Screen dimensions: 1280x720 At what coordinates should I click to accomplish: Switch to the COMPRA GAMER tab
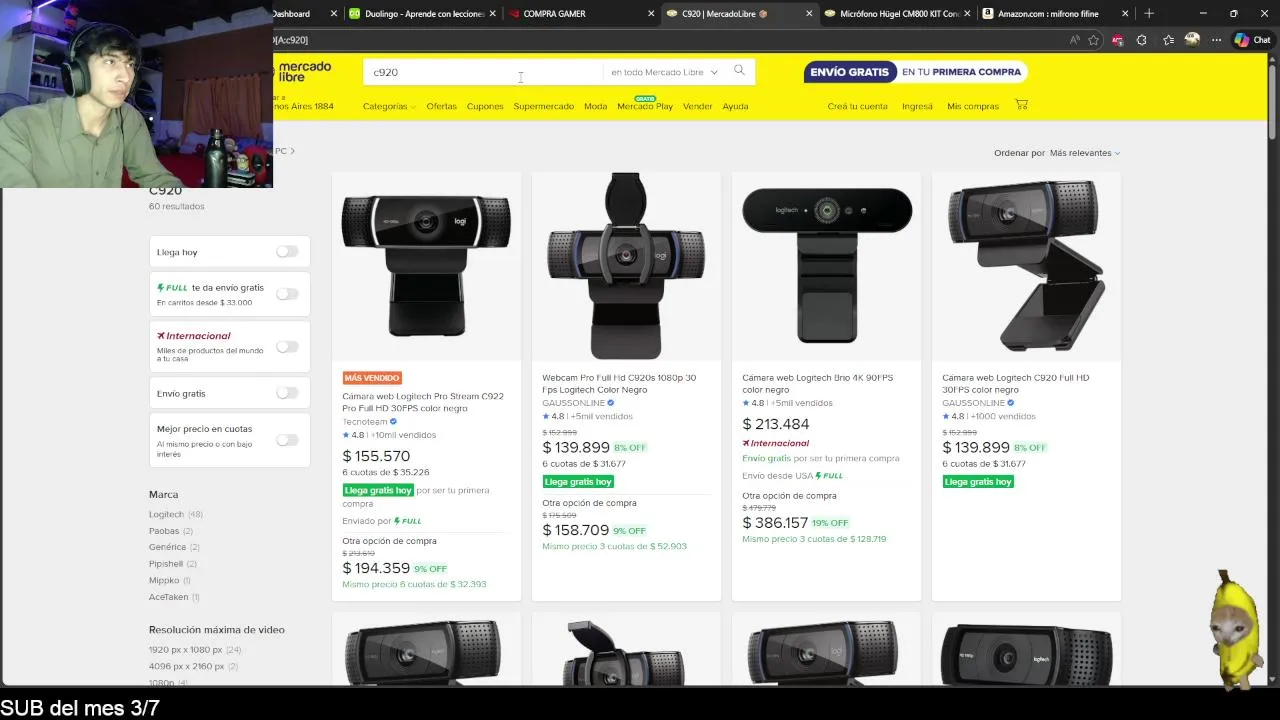(579, 14)
